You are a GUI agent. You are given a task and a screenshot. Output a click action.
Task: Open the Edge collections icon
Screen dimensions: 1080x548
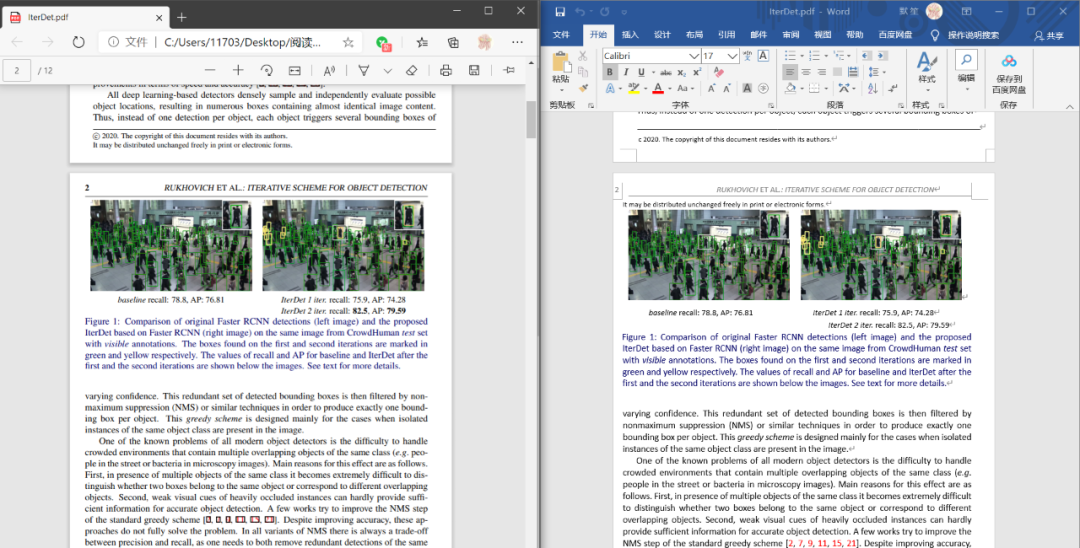(453, 42)
